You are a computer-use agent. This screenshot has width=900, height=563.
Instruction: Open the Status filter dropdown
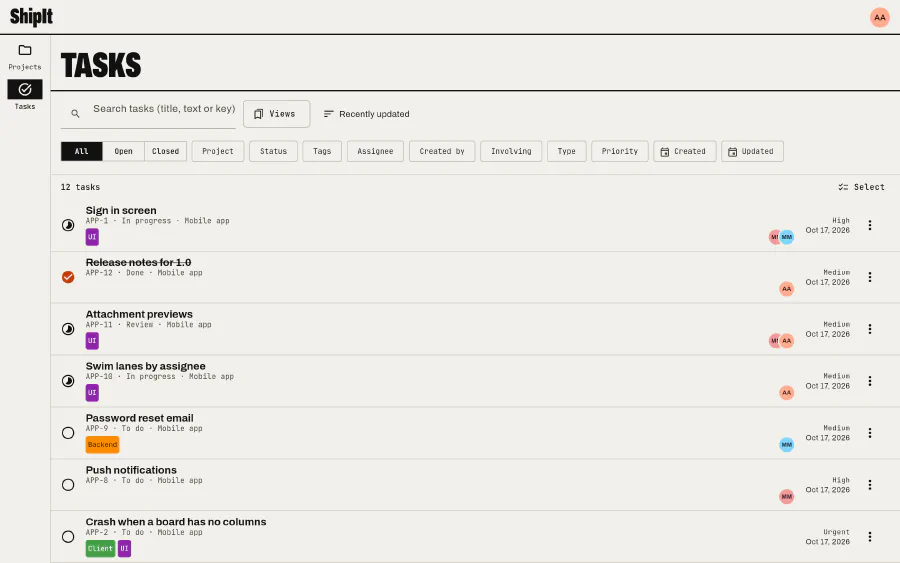point(273,151)
